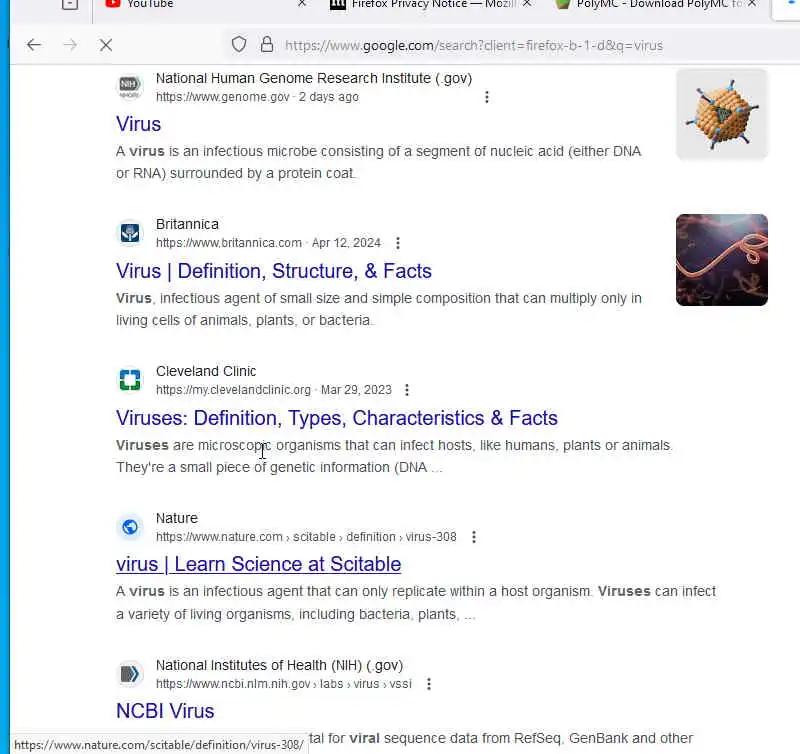
Task: Click the ncbi.nlm.nih.gov breadcrumb URL
Action: coord(284,684)
